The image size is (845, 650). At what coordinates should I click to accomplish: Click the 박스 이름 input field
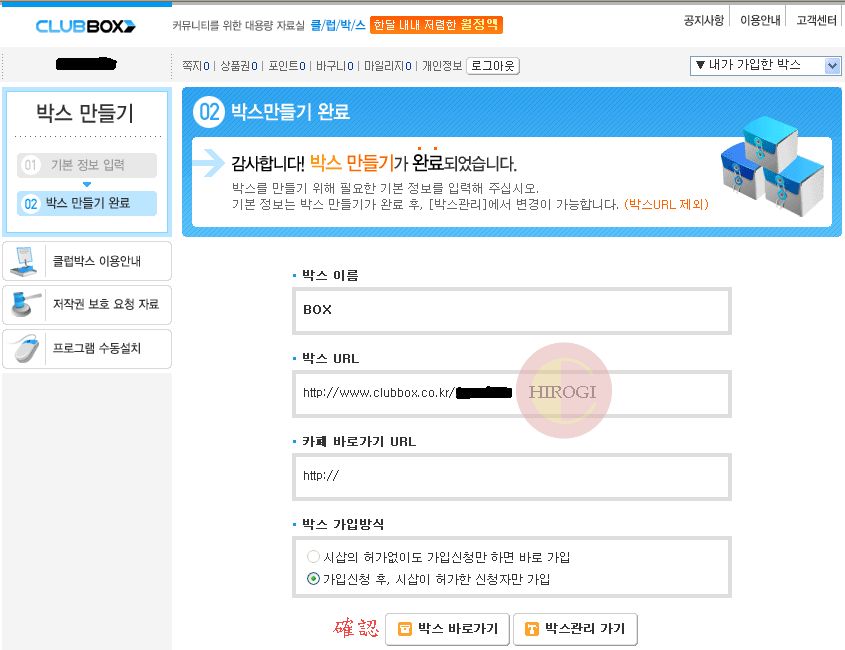tap(512, 311)
